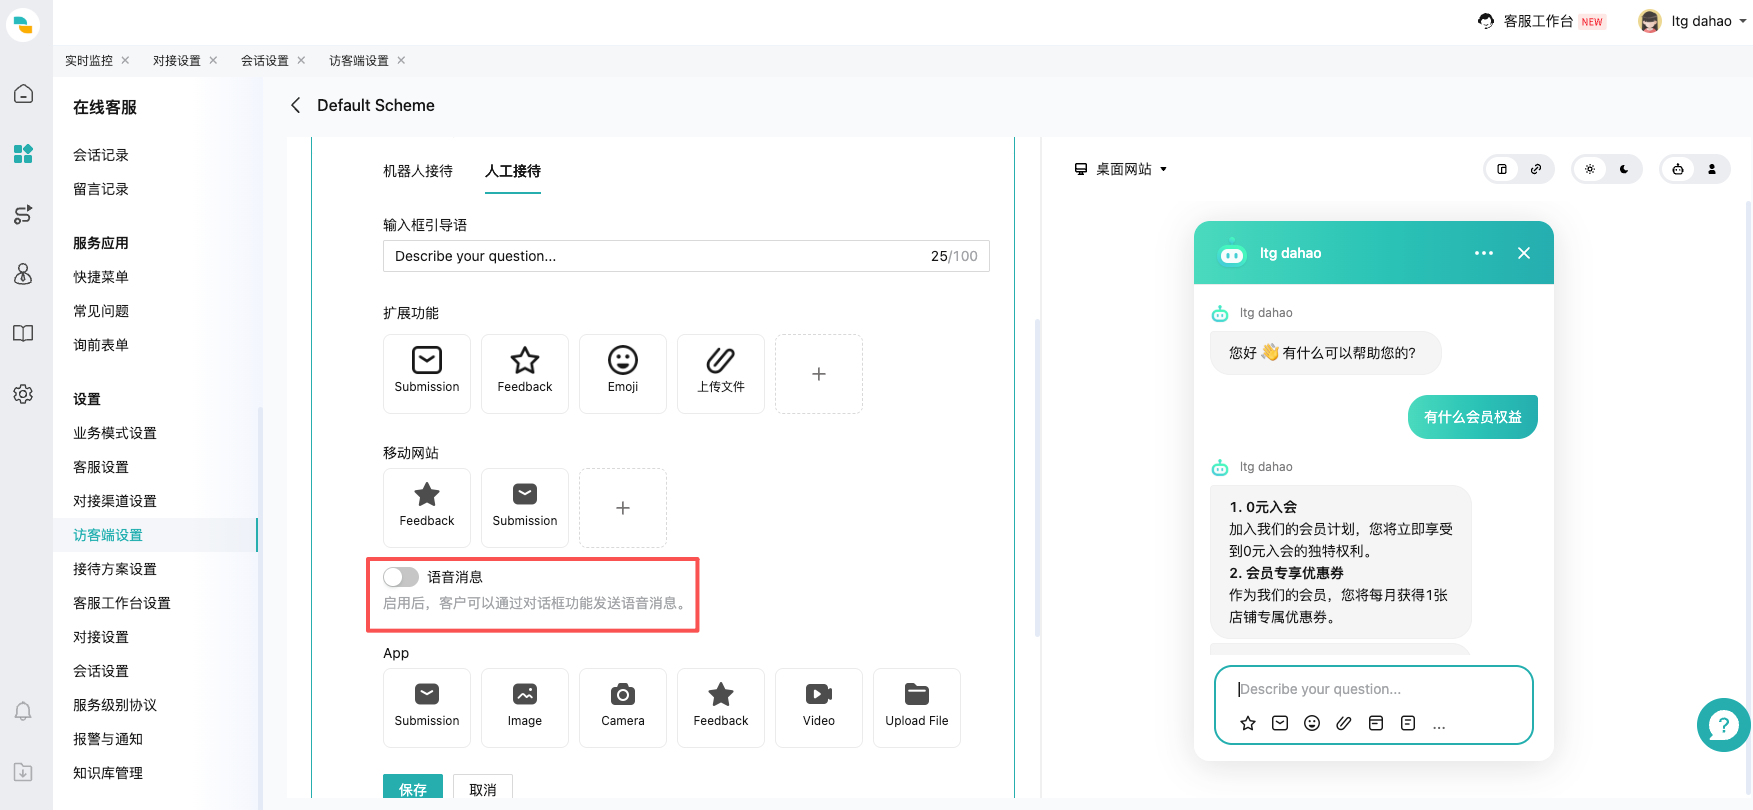Open the notifications bell icon

click(23, 712)
